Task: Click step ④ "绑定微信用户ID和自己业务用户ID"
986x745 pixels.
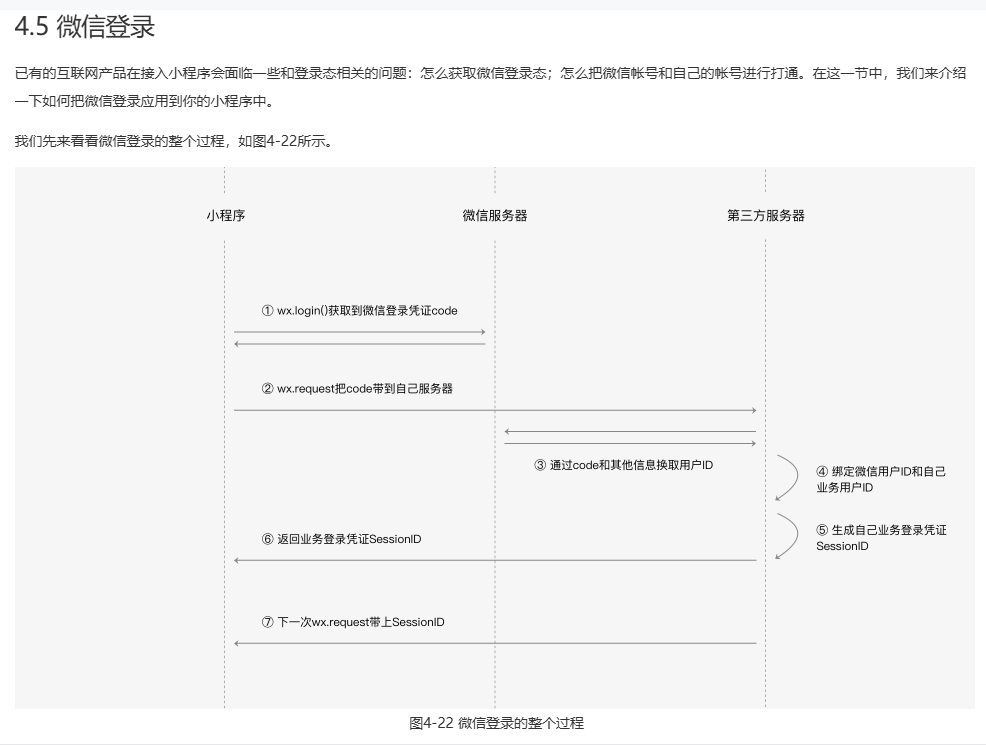Action: point(880,479)
